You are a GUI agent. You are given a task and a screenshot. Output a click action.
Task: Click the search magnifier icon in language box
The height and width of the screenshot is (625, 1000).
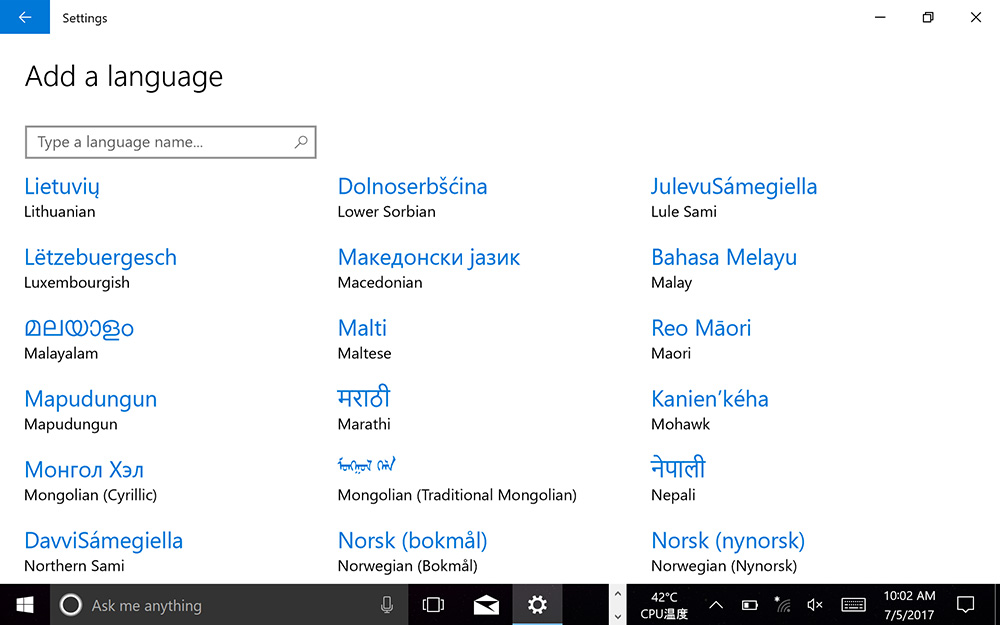point(301,142)
